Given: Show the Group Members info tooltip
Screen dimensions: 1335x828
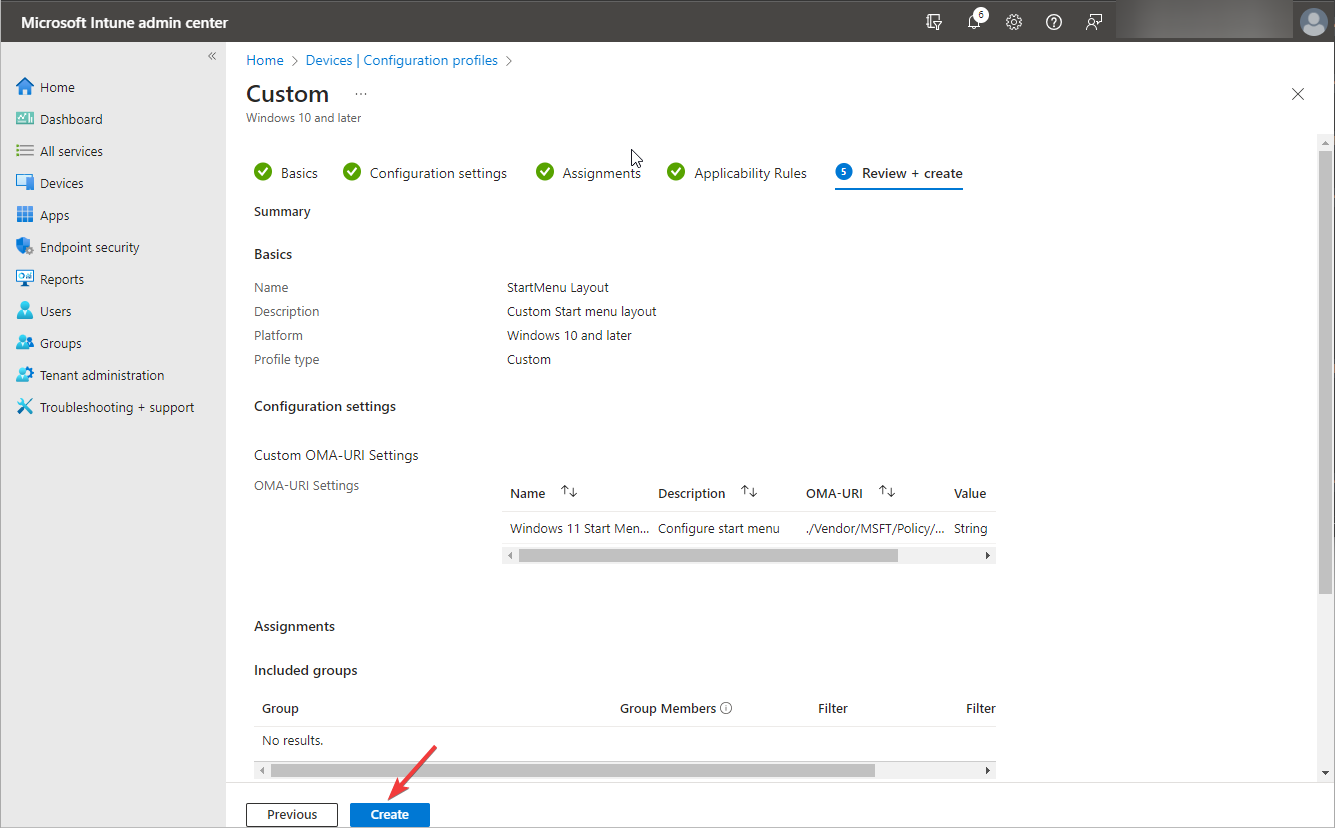Looking at the screenshot, I should click(727, 708).
